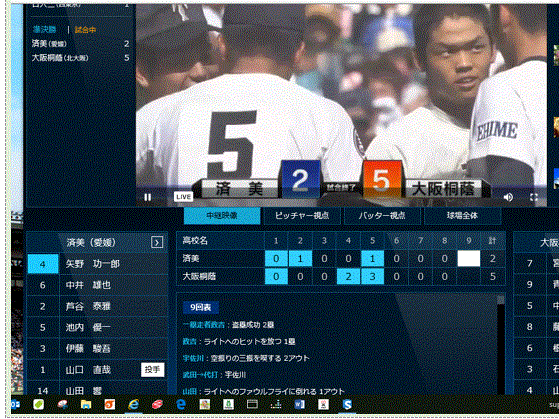Screen dimensions: 559x419
Task: Click highlighted position number 4 cell
Action: tap(43, 264)
